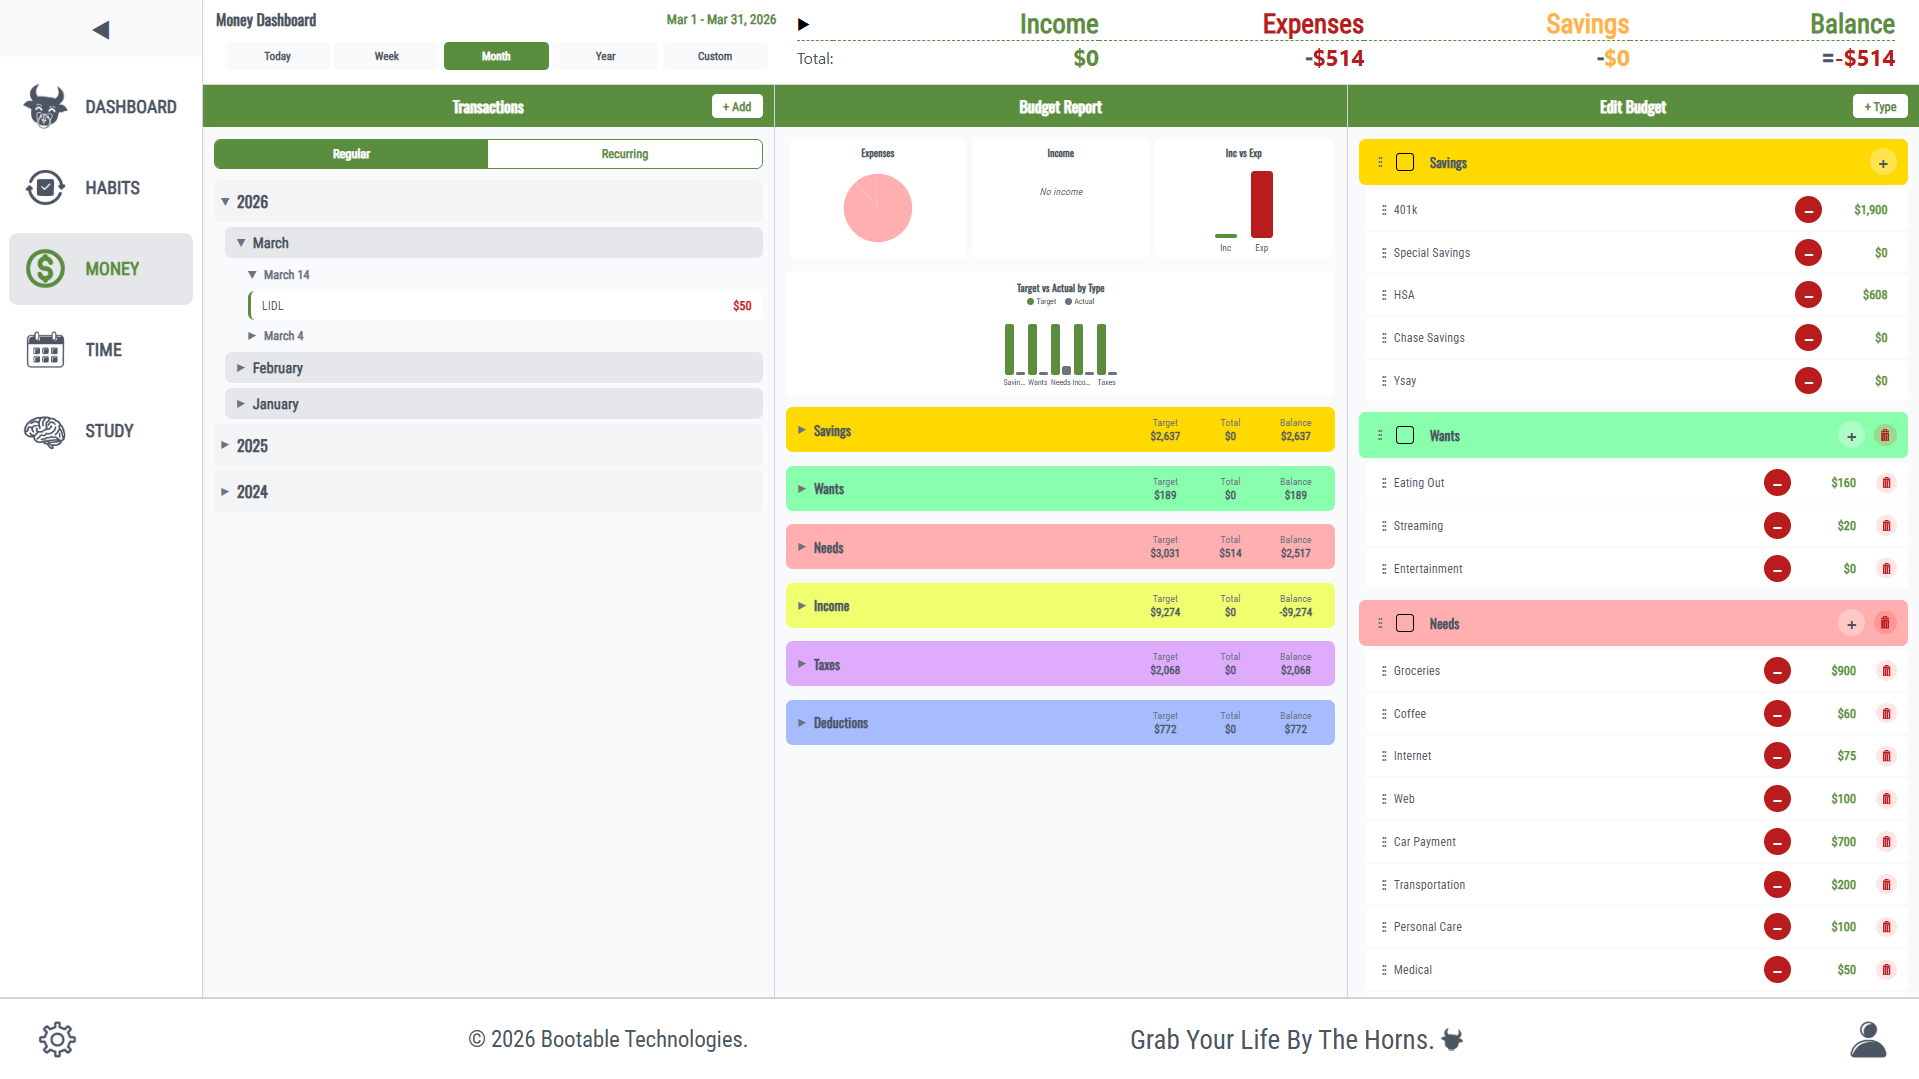This screenshot has height=1079, width=1919.
Task: Check the Needs category checkbox
Action: click(x=1404, y=624)
